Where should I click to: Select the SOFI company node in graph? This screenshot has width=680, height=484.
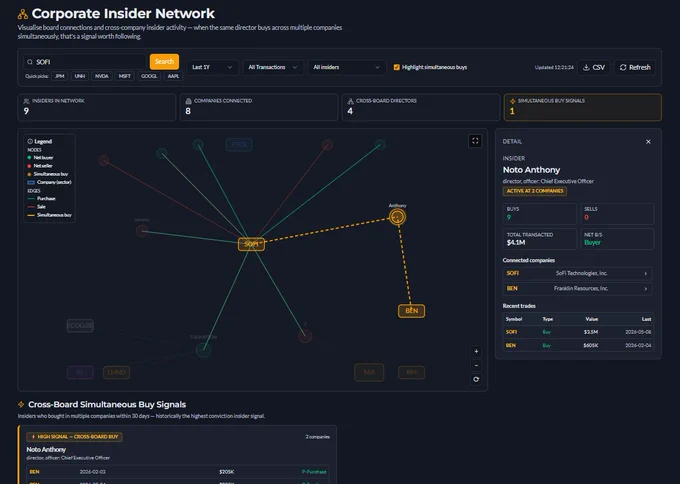point(251,244)
